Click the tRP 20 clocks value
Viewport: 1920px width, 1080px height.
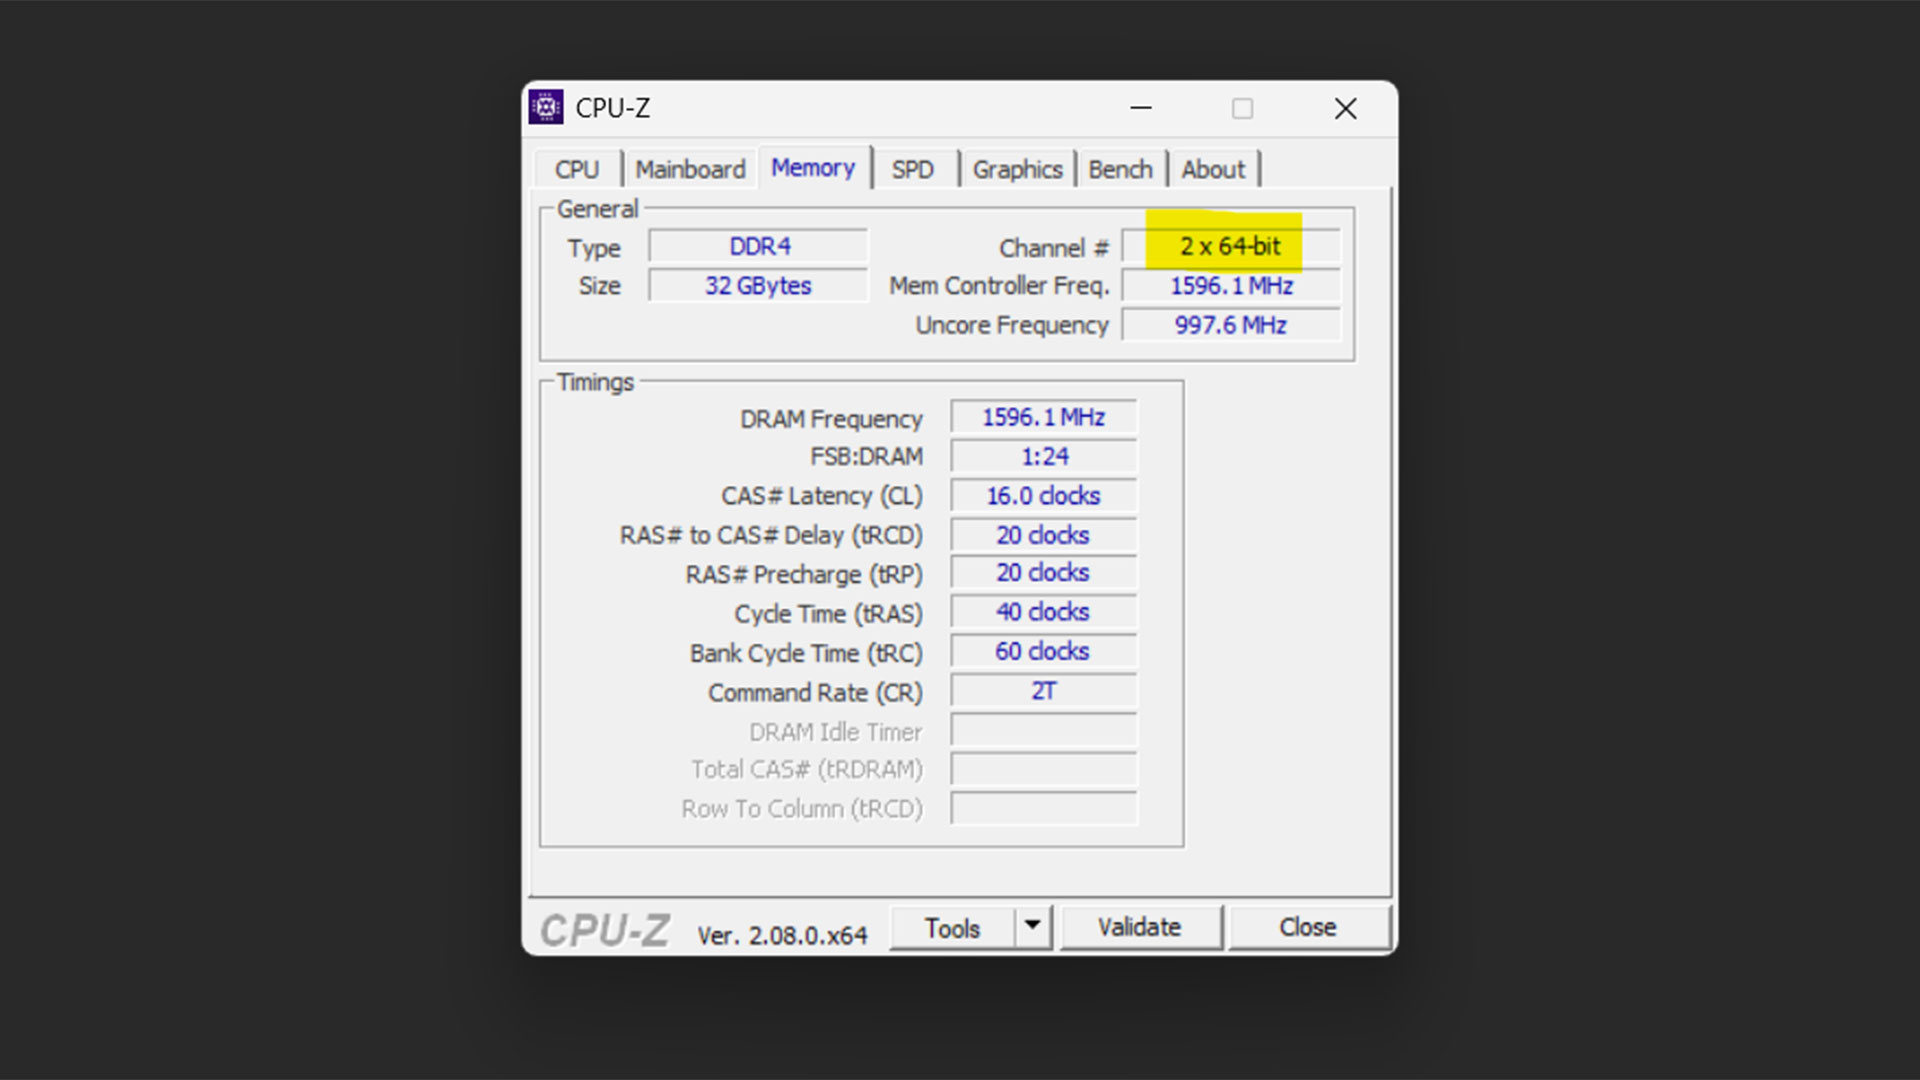point(1044,573)
